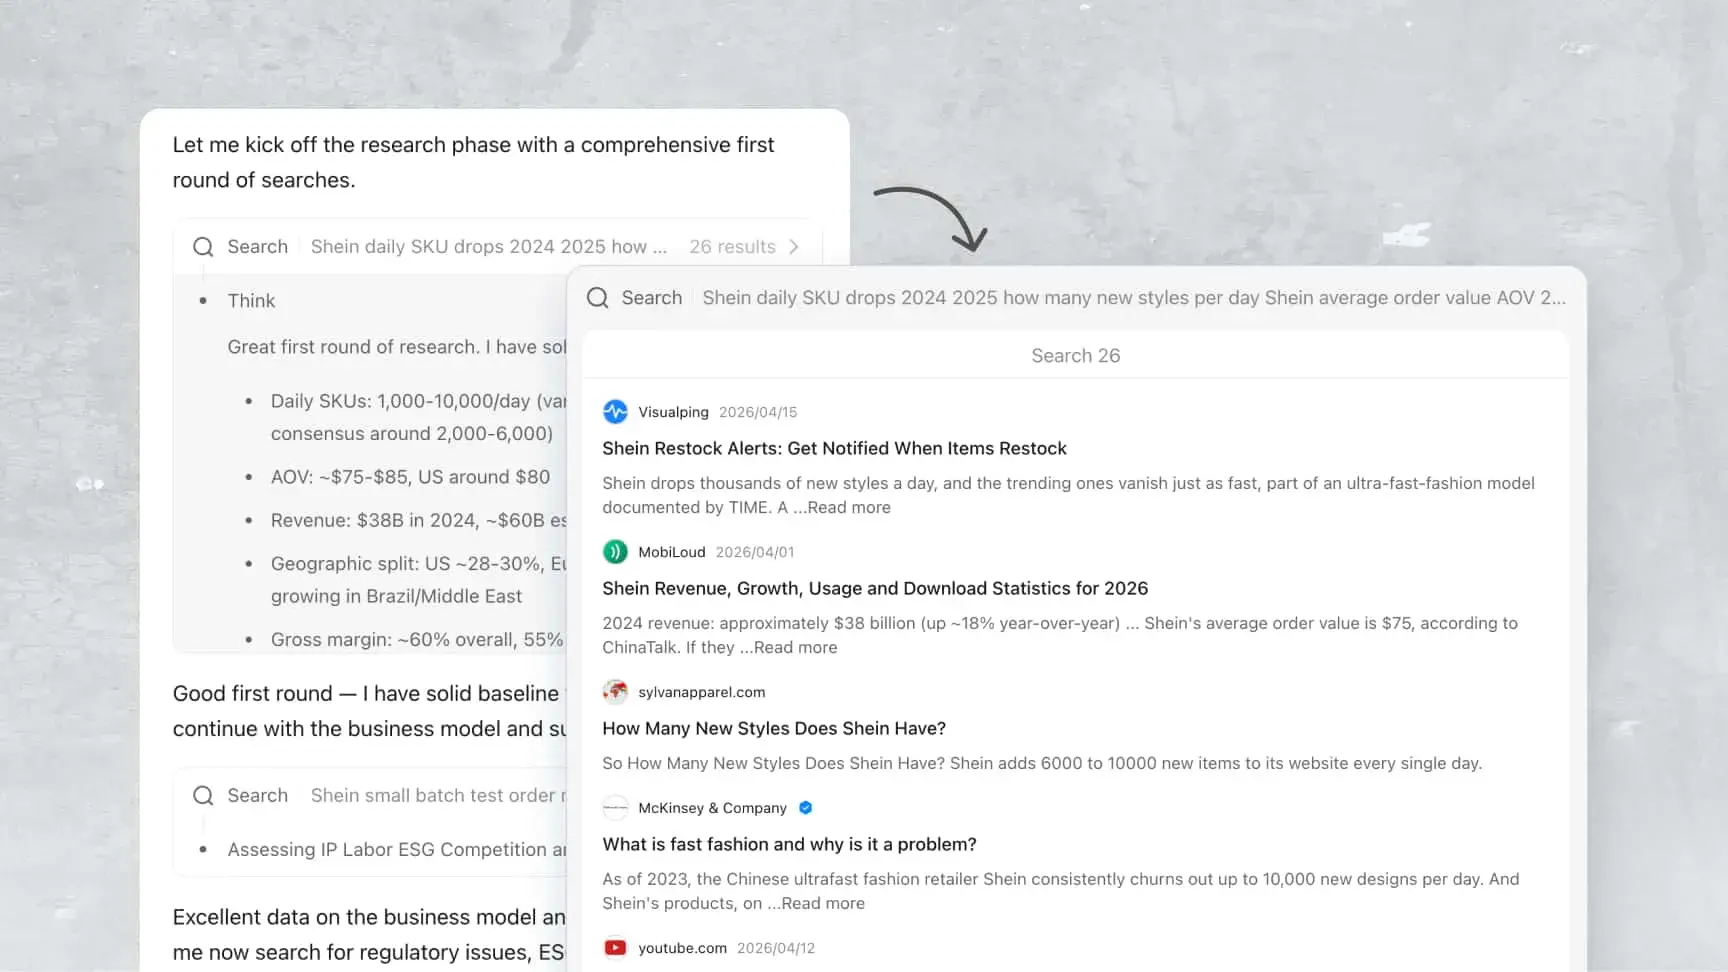
Task: Click the Visualping favicon icon
Action: click(x=615, y=412)
